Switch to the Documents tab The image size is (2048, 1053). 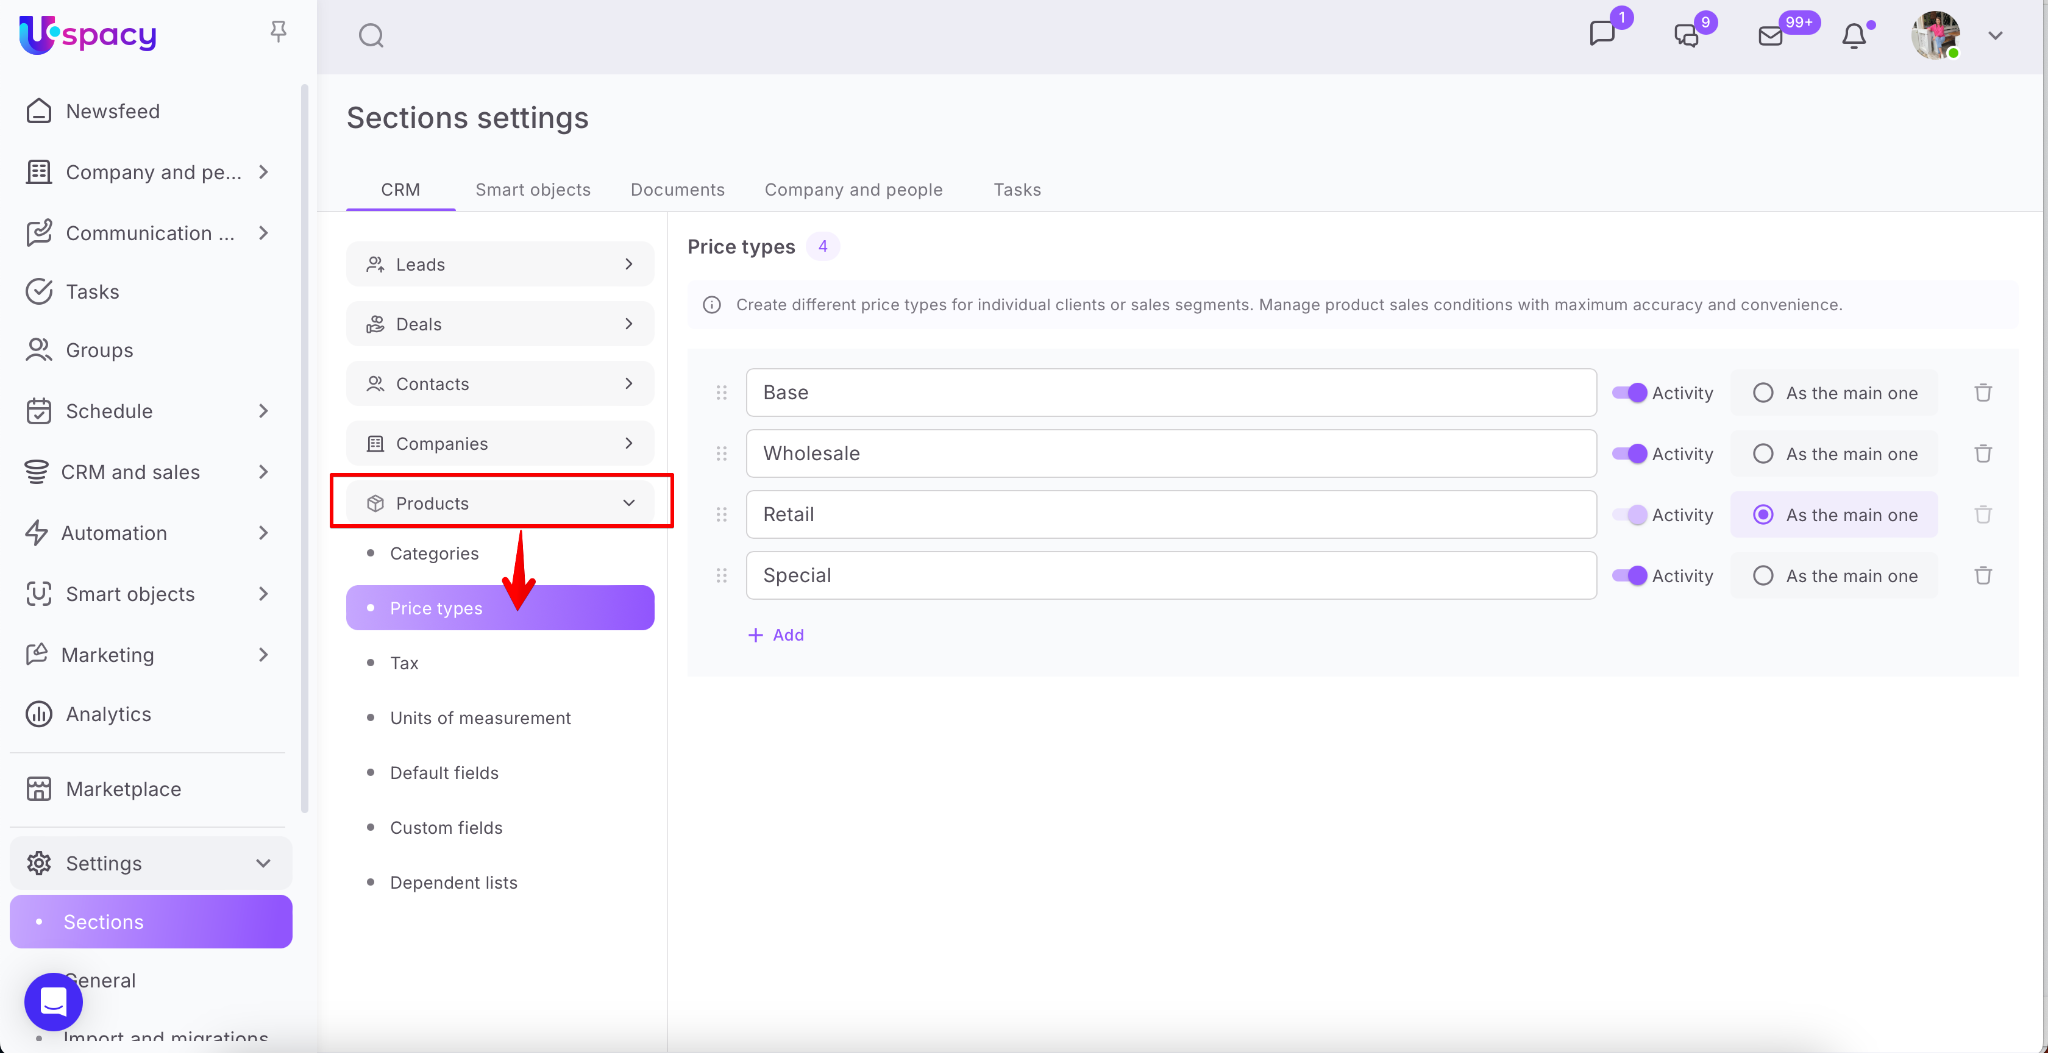677,190
